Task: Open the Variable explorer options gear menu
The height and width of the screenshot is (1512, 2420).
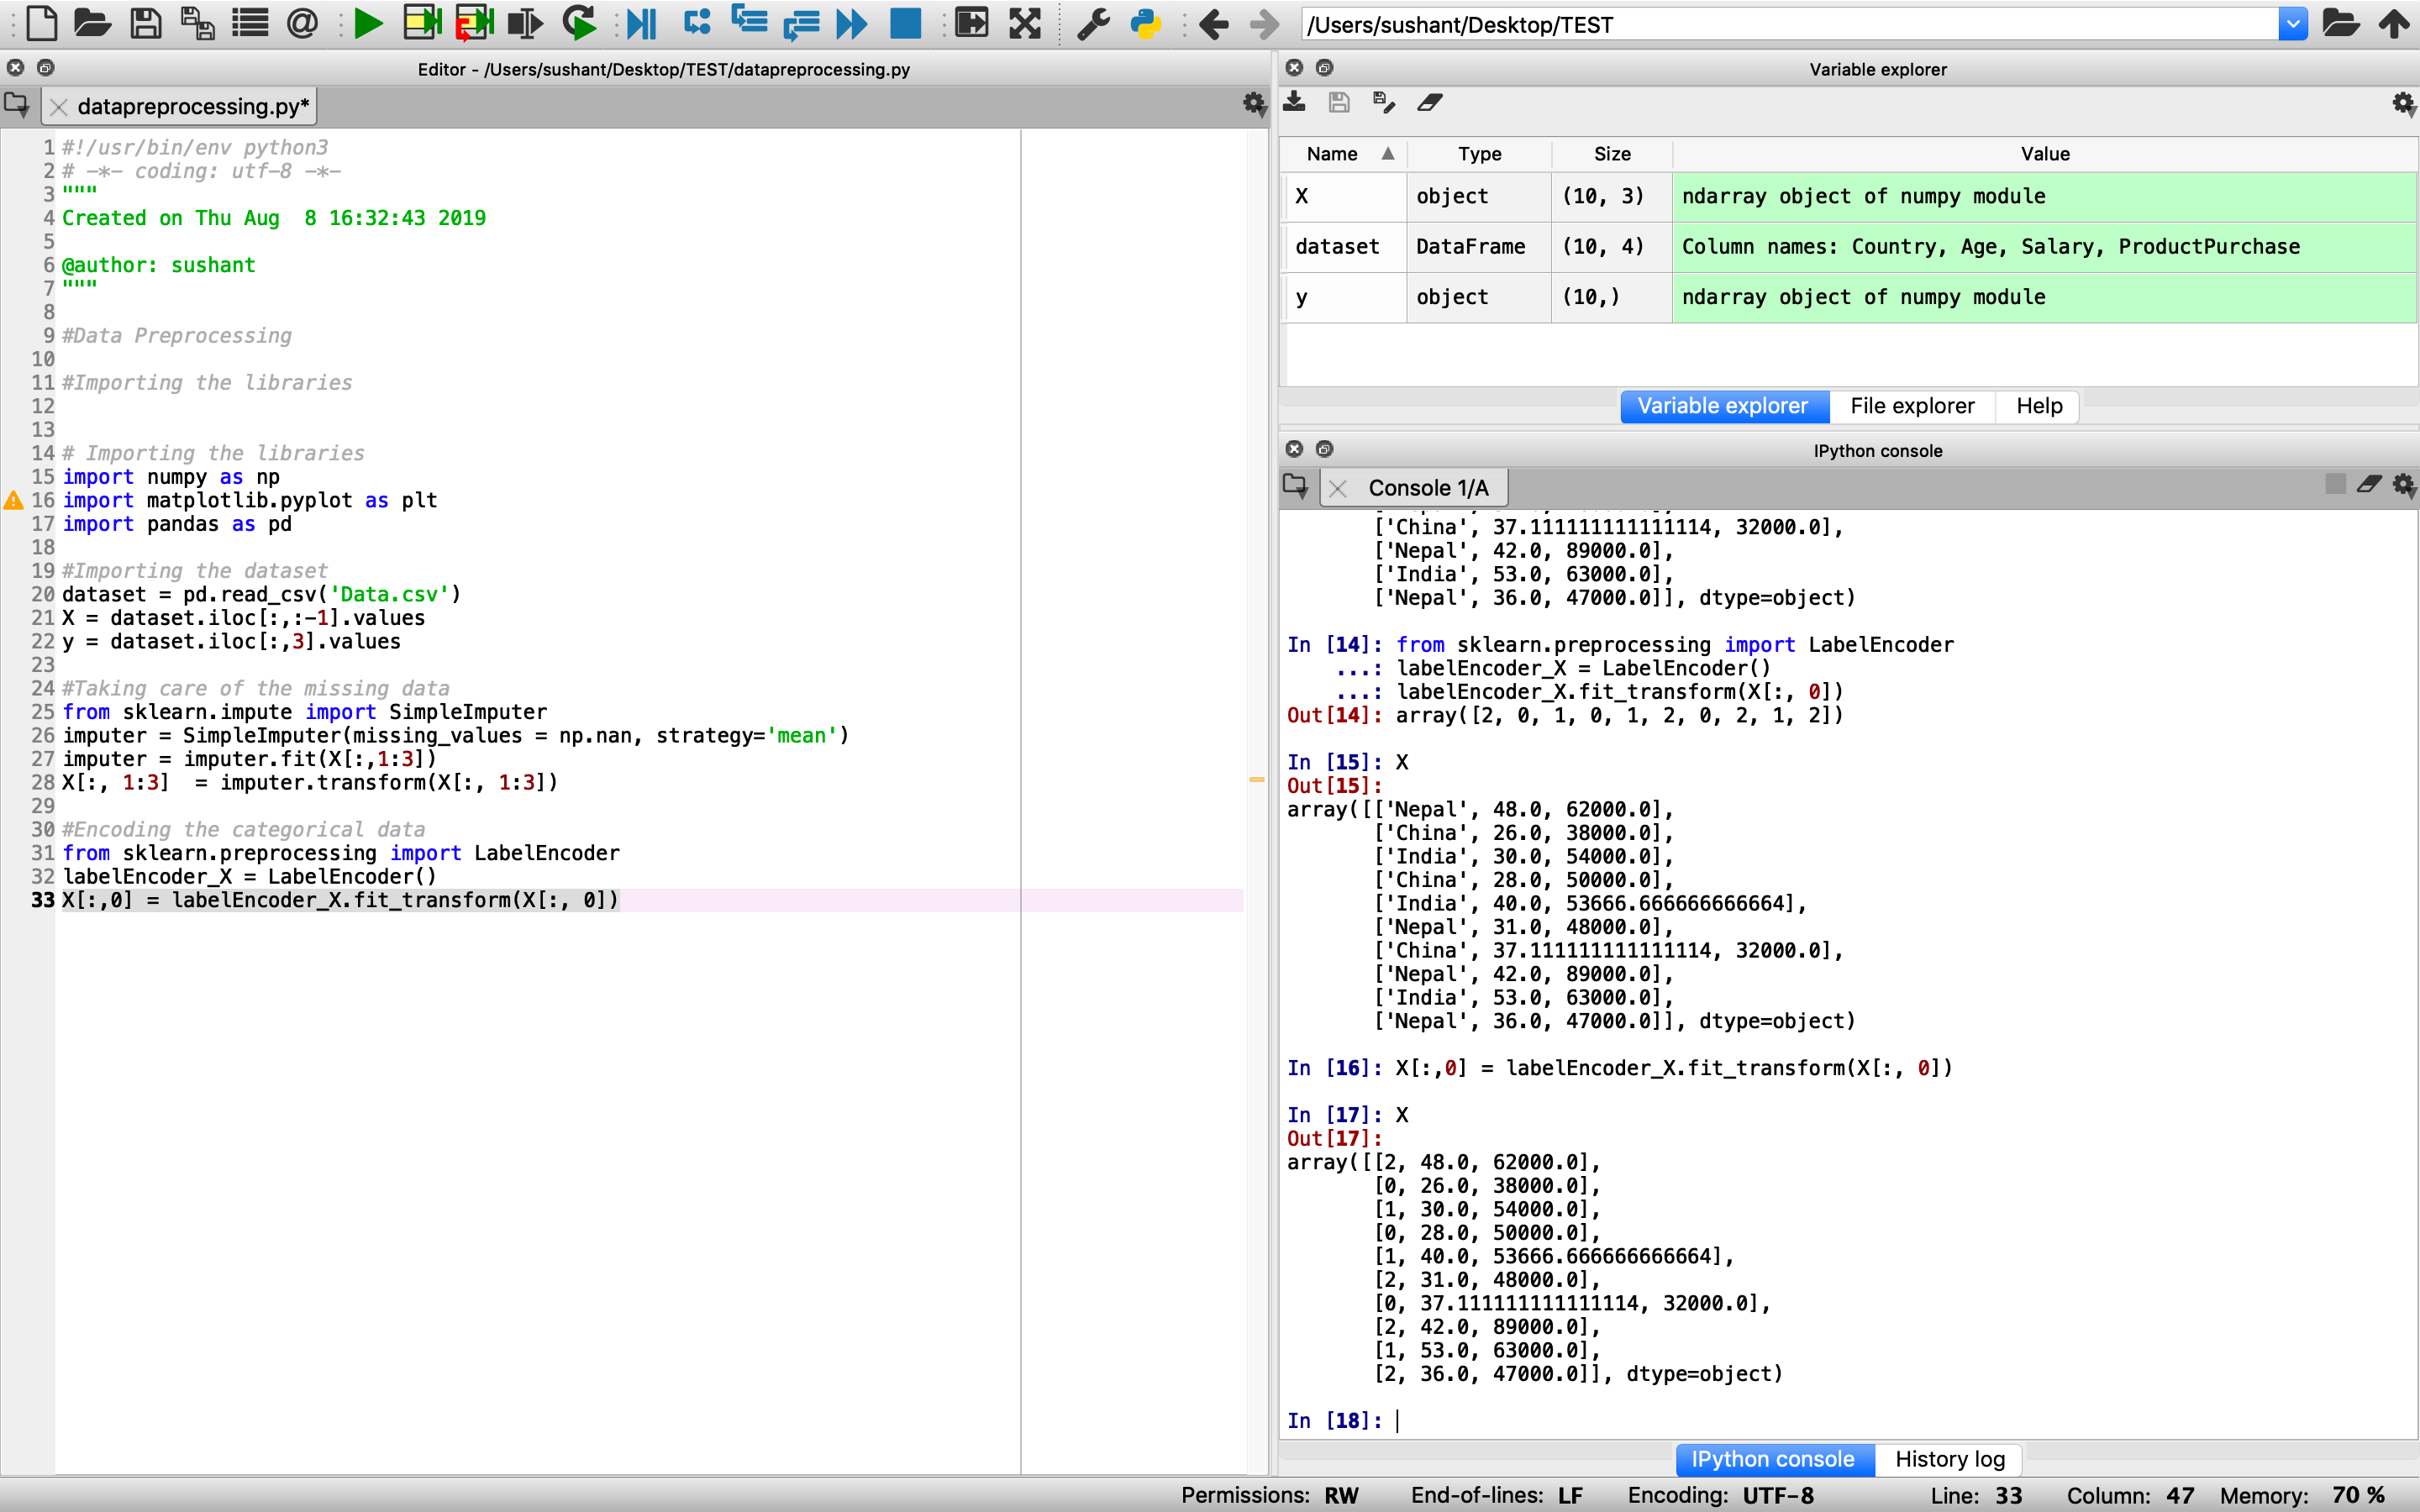Action: (2402, 104)
